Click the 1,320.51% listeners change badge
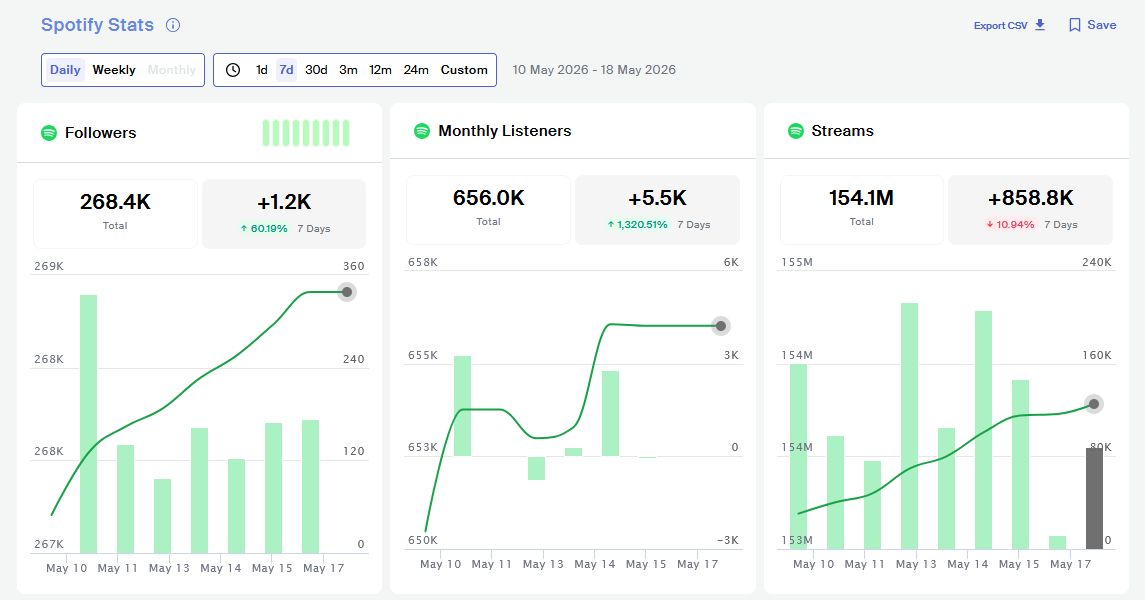 637,225
